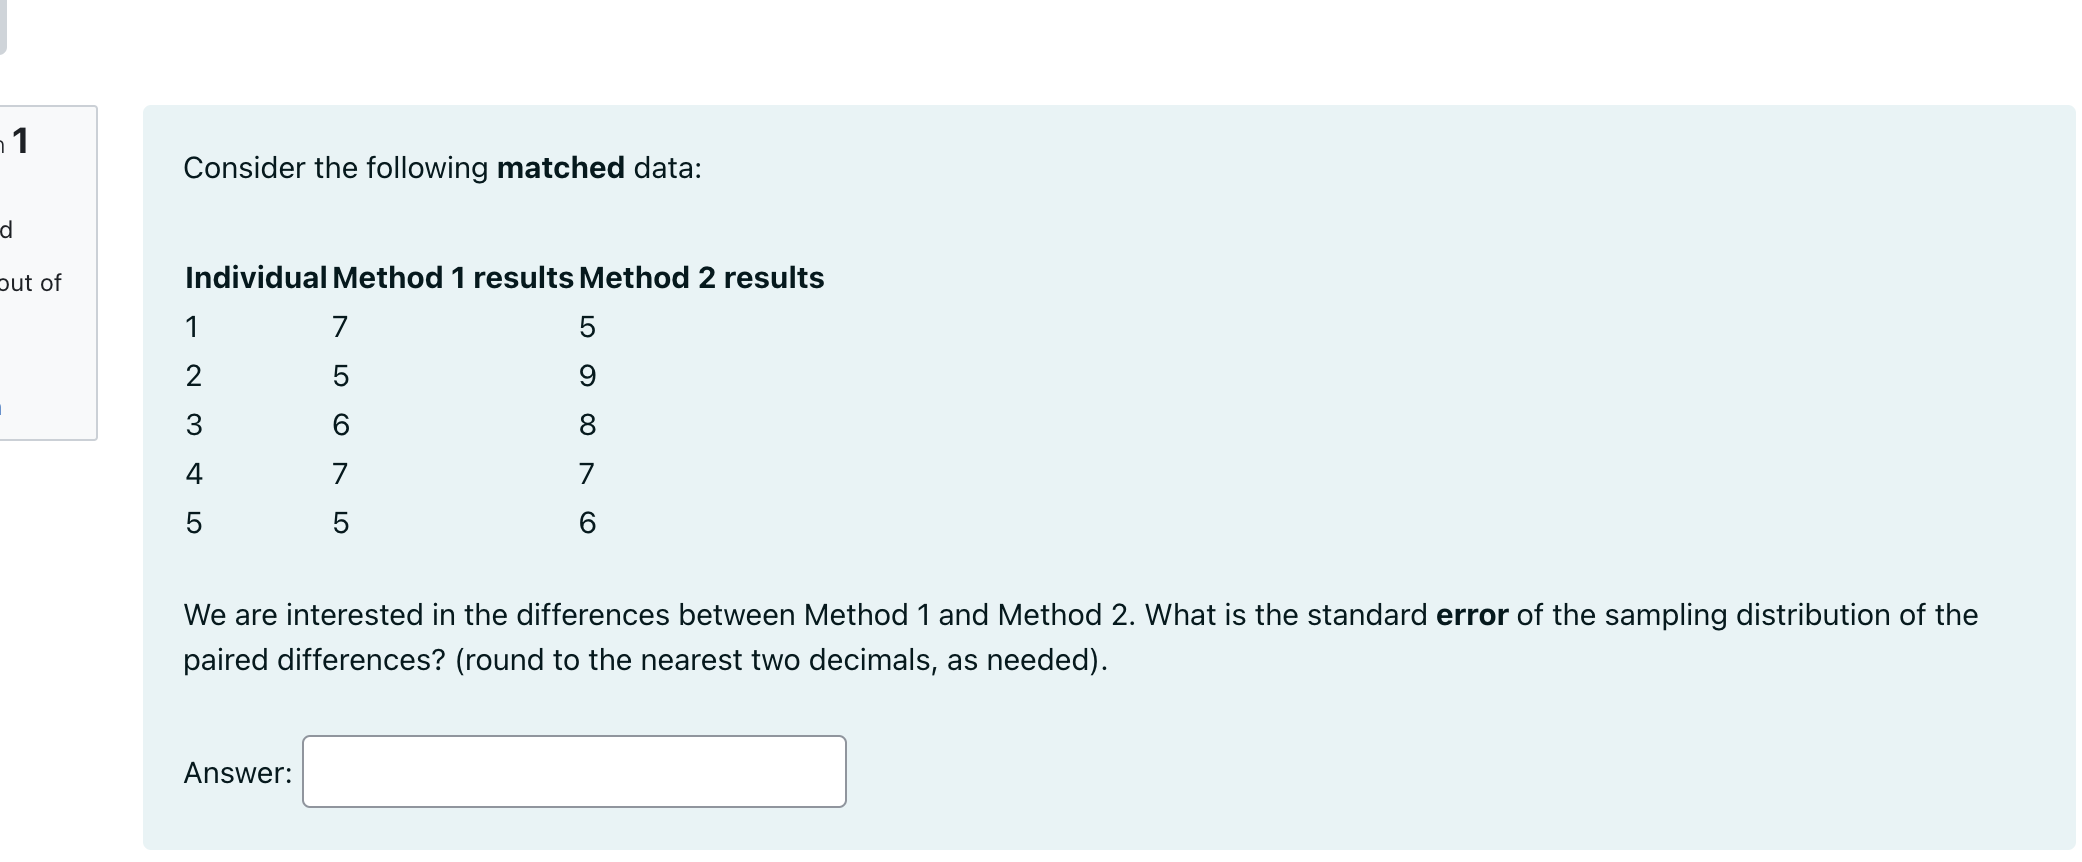Select the value 7 for Individual 1
The image size is (2082, 862).
(340, 326)
